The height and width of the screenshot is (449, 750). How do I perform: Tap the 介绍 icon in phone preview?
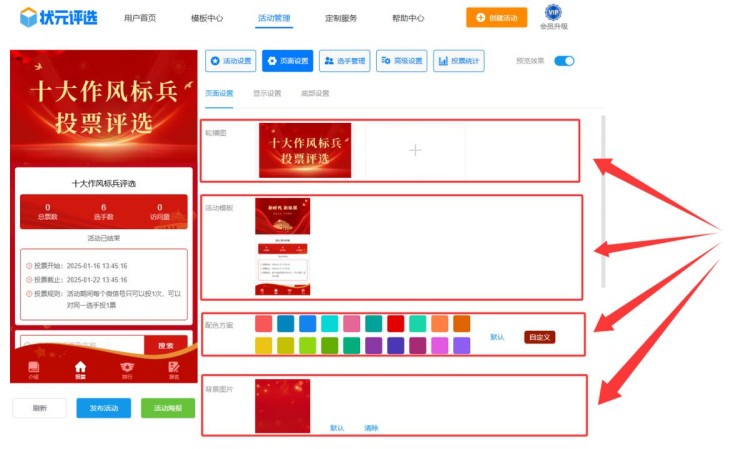[33, 369]
